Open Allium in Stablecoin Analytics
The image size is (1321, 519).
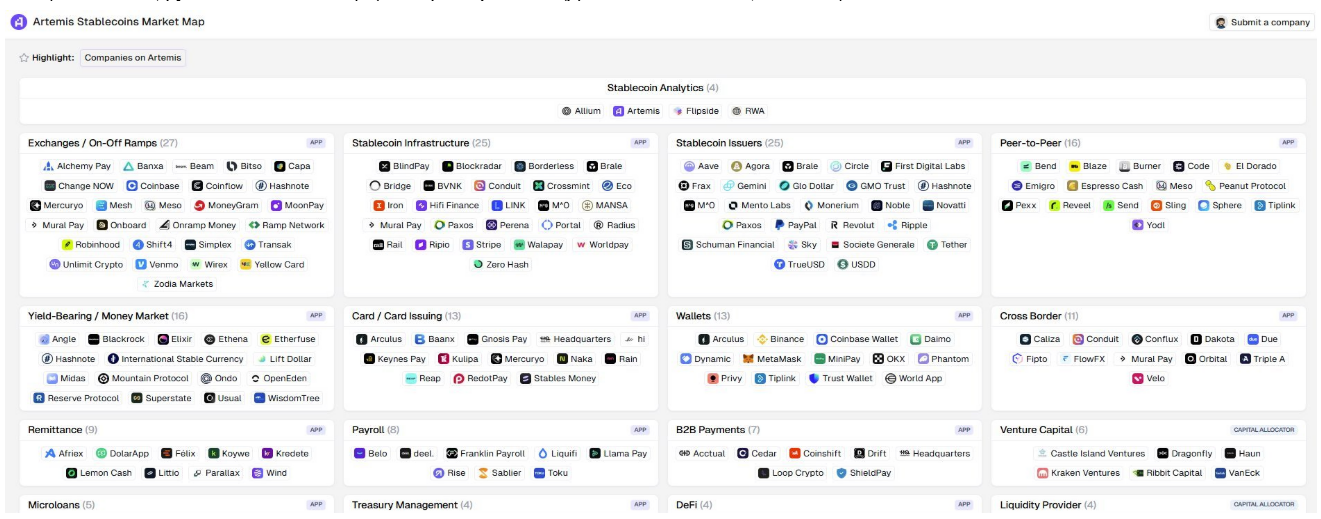pyautogui.click(x=581, y=111)
